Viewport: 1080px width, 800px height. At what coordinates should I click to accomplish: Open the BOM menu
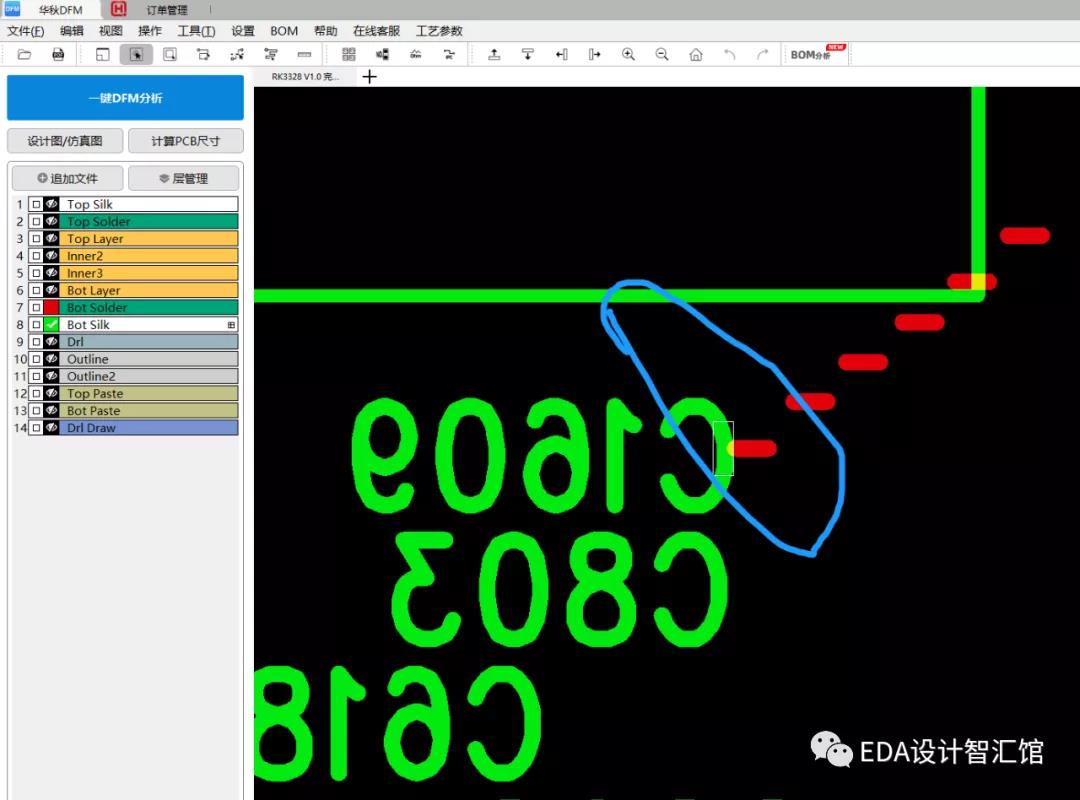tap(284, 31)
